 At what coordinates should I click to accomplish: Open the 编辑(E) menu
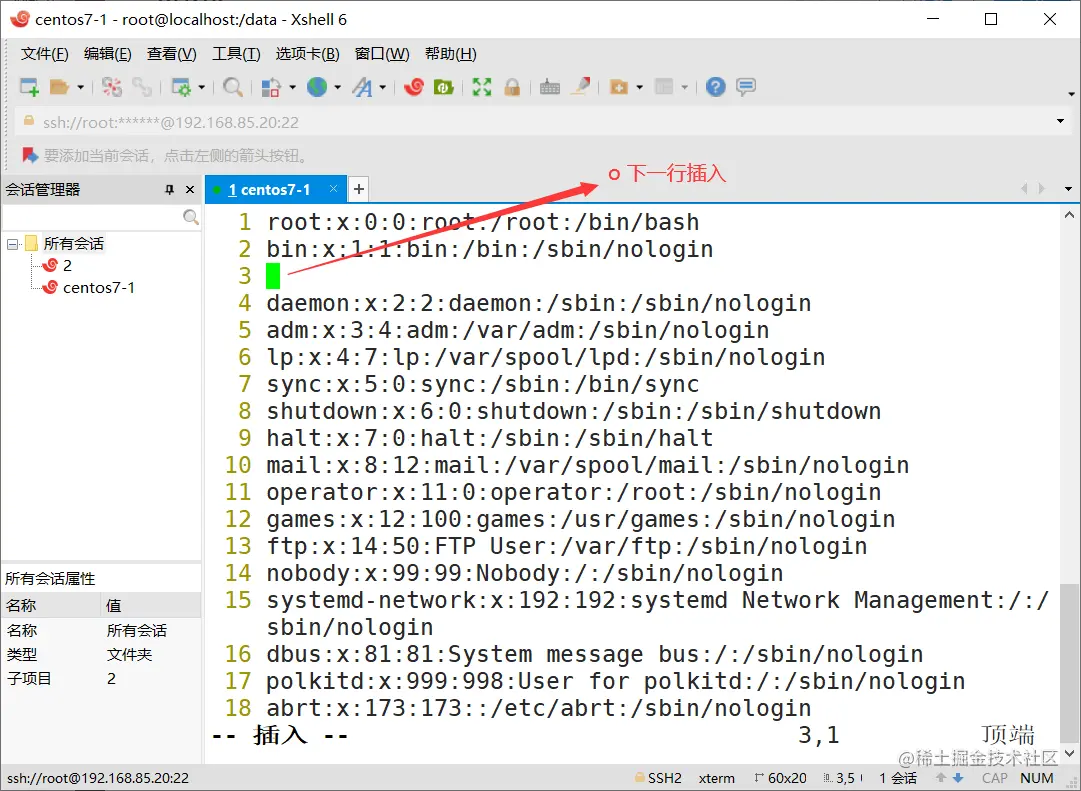(108, 54)
